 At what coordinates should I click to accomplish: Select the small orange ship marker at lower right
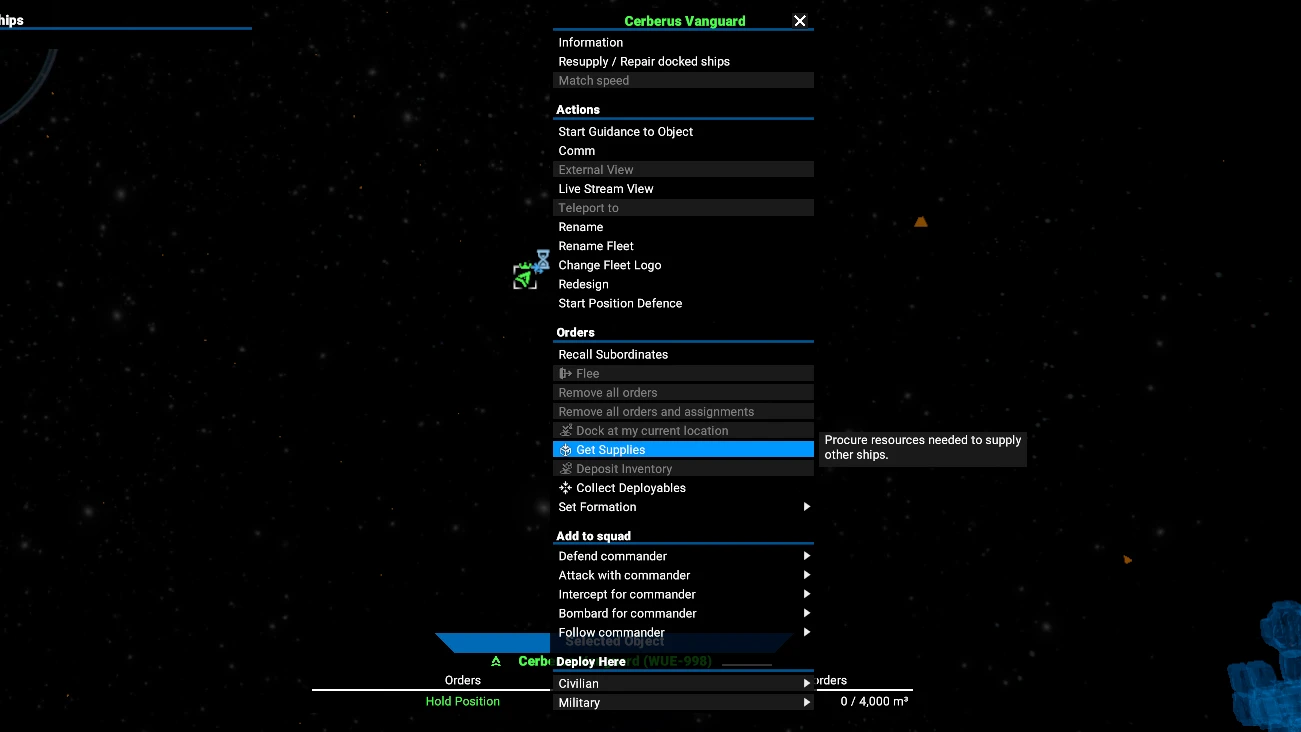[x=1127, y=560]
